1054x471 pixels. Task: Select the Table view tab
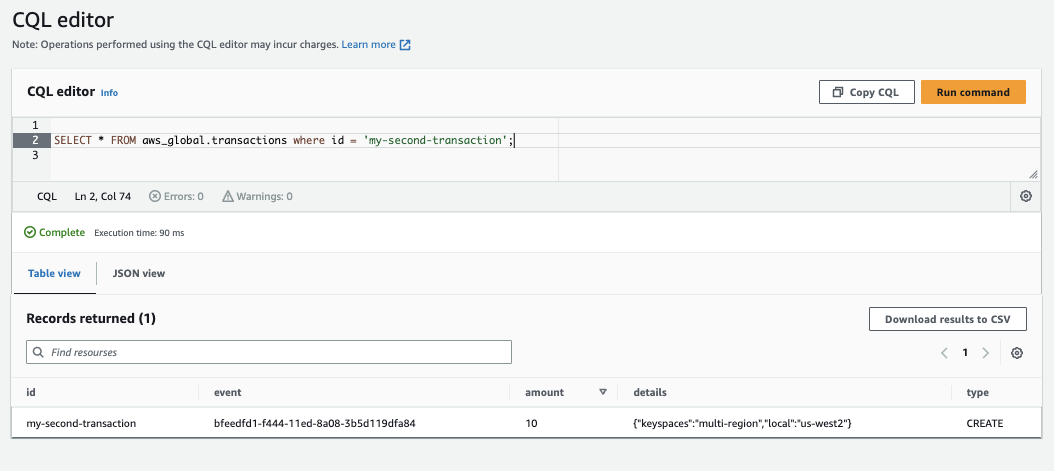click(x=54, y=273)
